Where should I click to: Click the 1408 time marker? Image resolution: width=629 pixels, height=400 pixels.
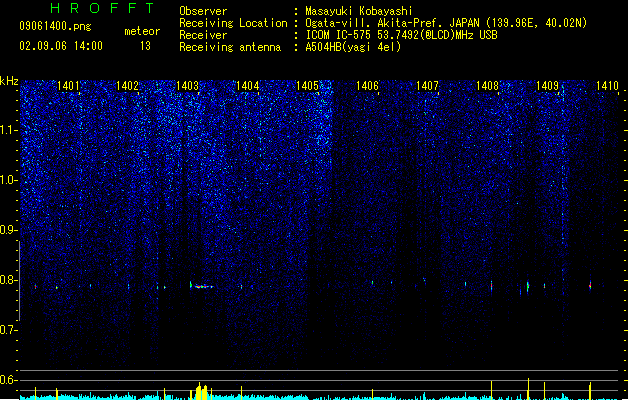pos(487,85)
